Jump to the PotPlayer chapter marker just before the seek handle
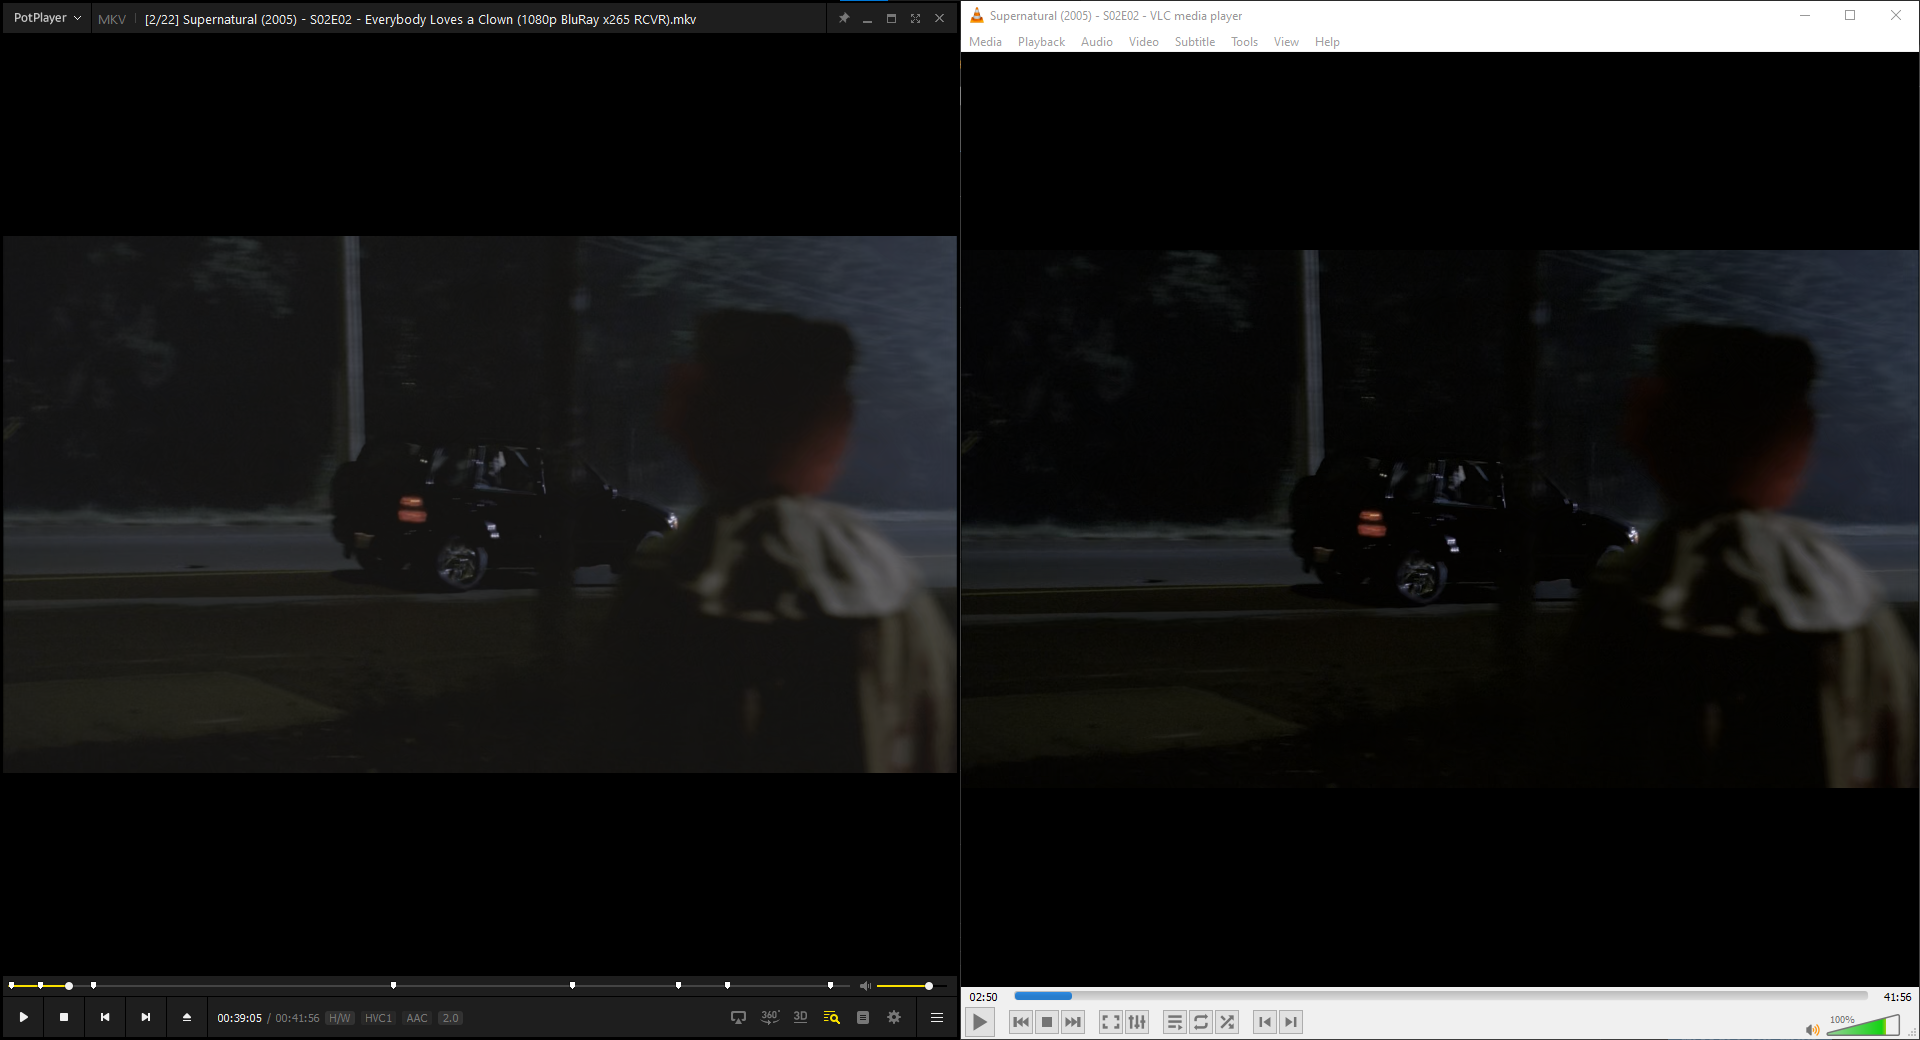This screenshot has width=1920, height=1040. click(40, 985)
